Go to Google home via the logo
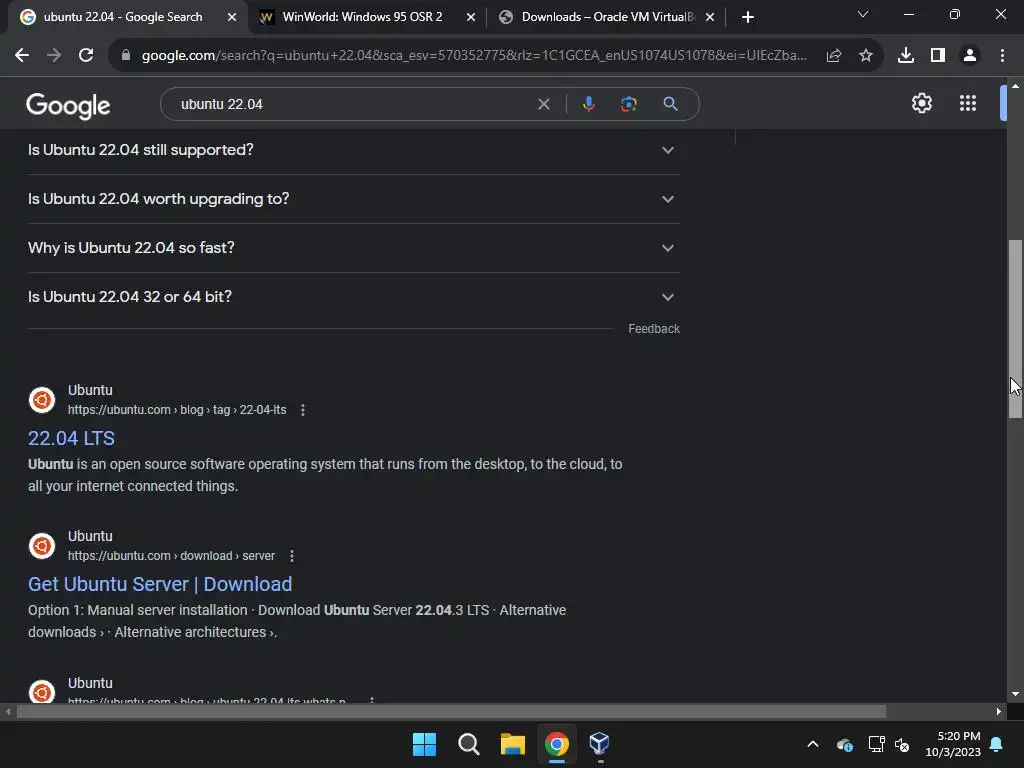 pyautogui.click(x=69, y=105)
